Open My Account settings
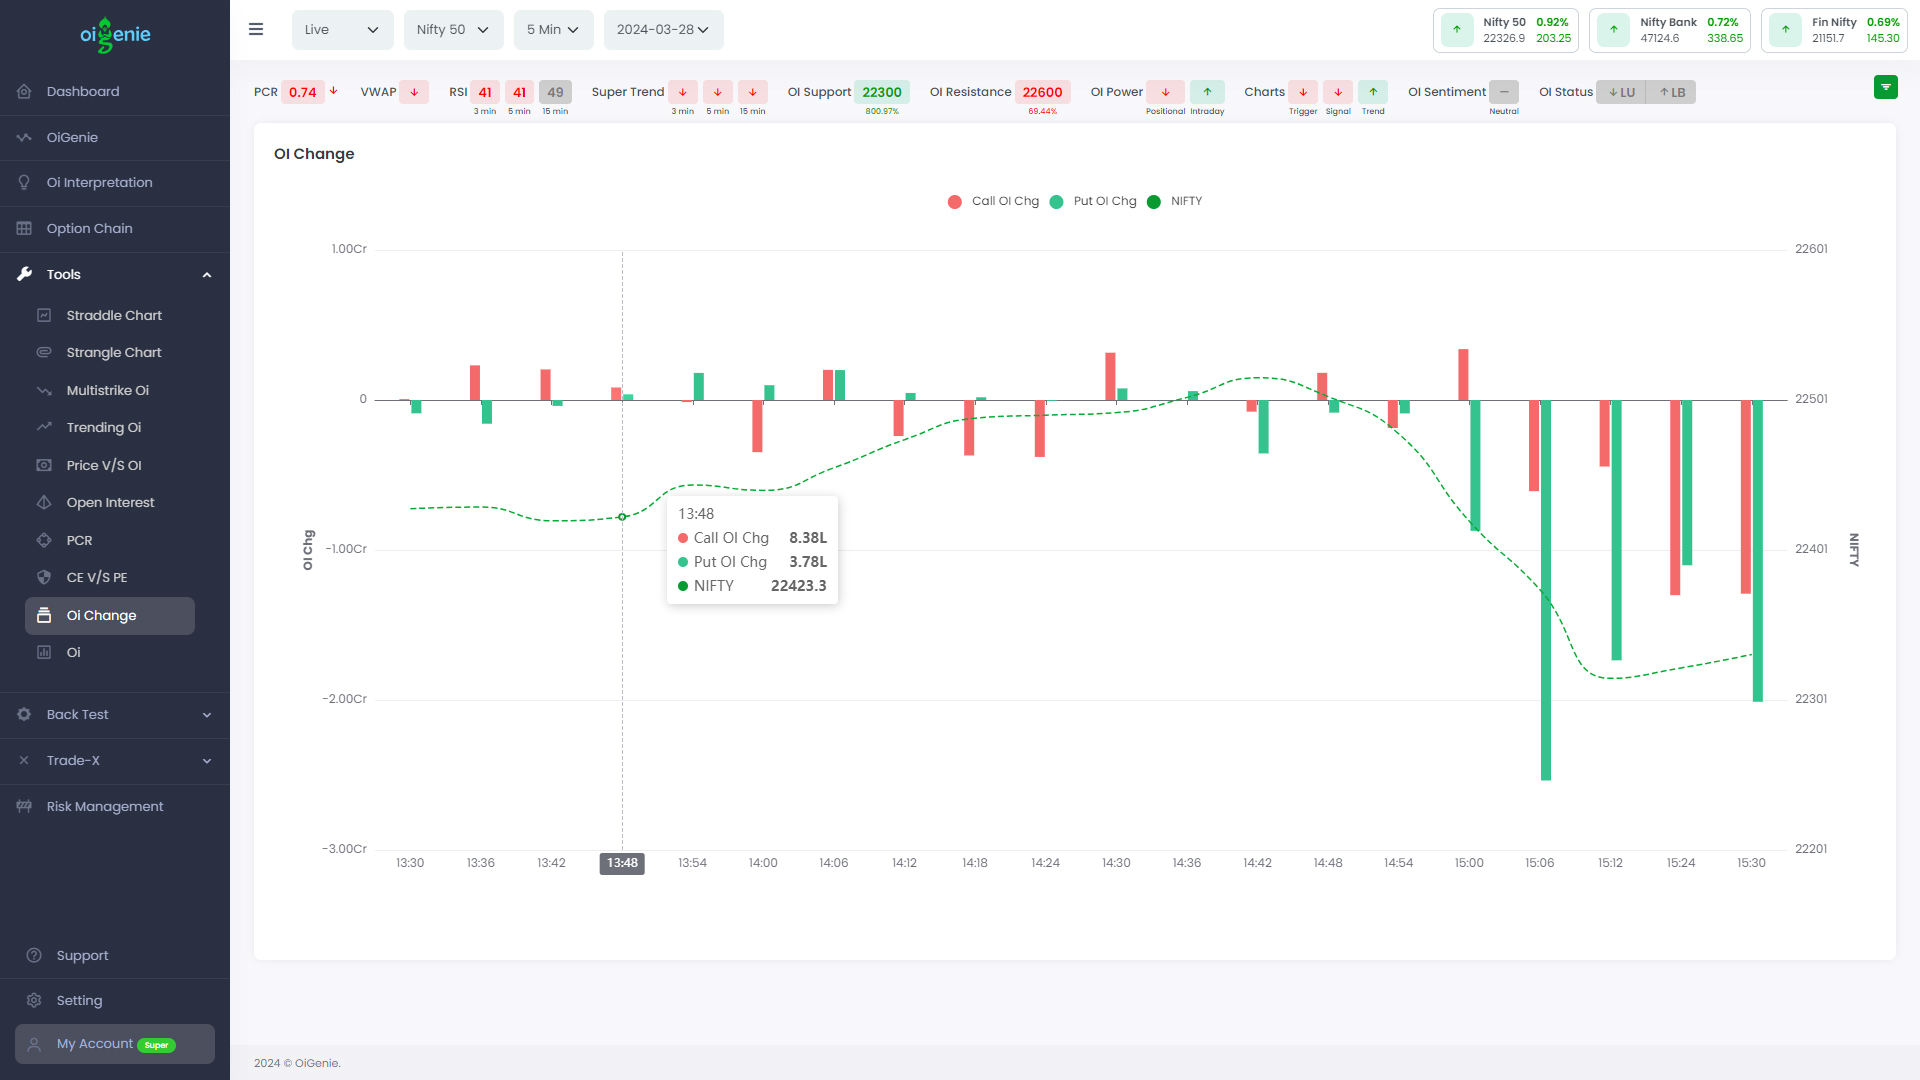 tap(96, 1043)
